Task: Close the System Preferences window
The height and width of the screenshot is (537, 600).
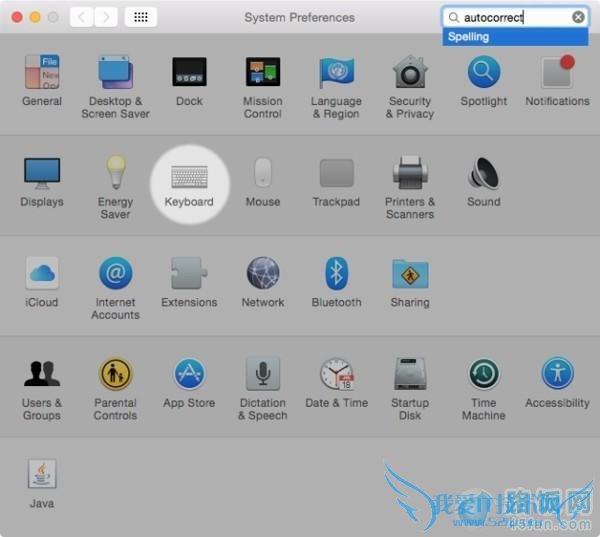Action: (17, 17)
